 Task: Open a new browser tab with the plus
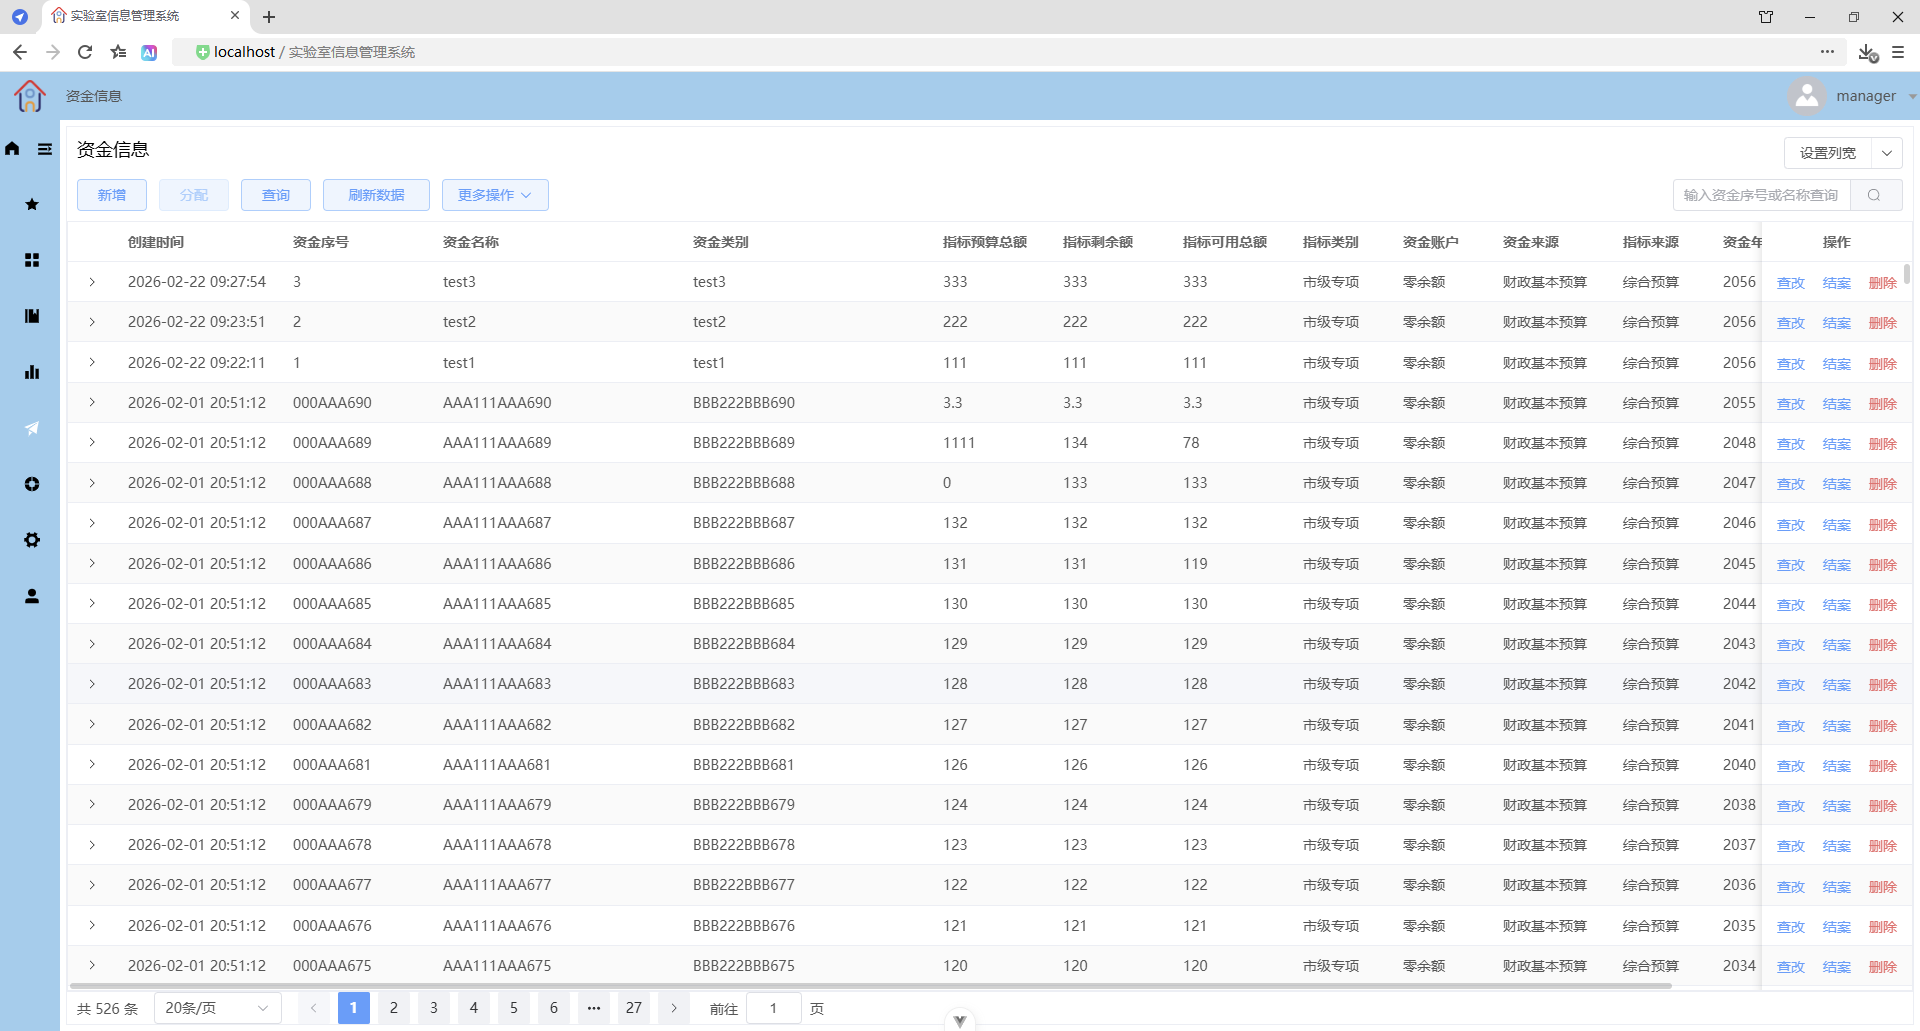tap(269, 17)
